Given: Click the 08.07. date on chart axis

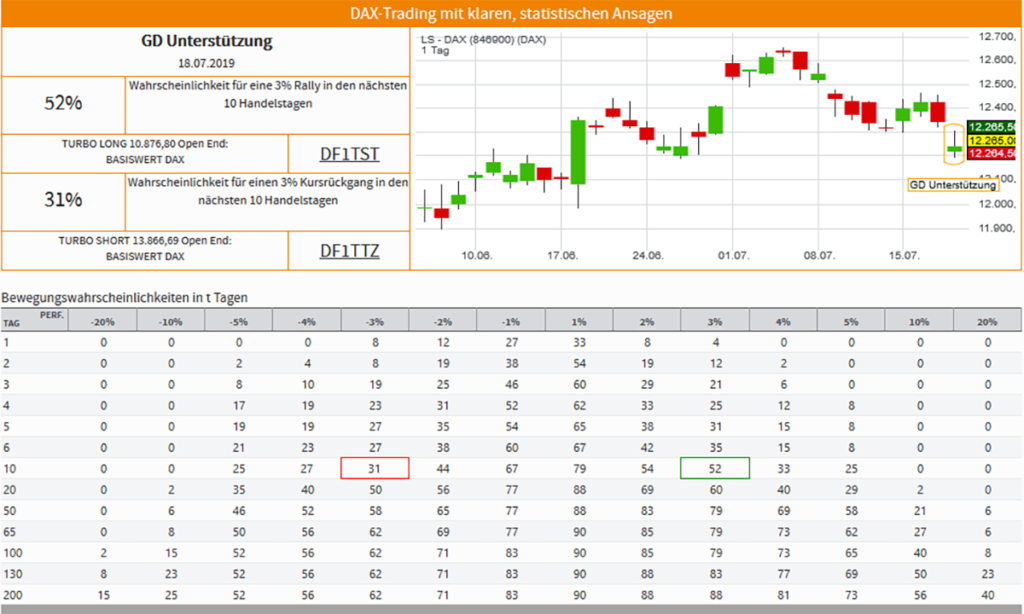Looking at the screenshot, I should tap(818, 255).
